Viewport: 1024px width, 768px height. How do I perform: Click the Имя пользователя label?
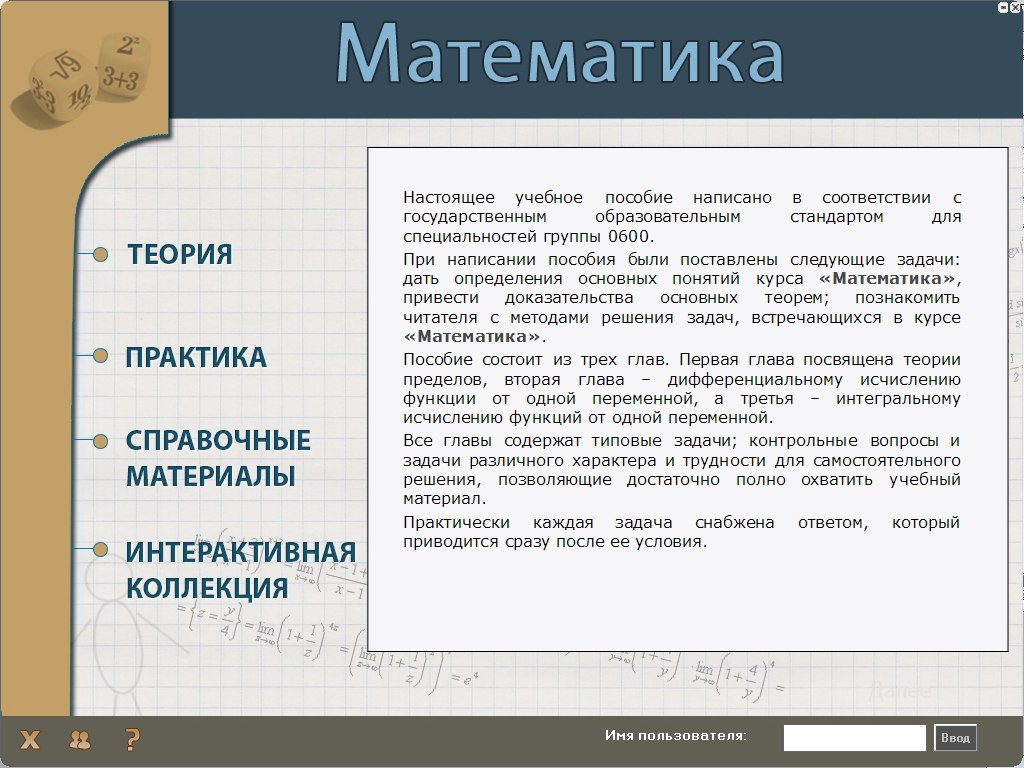pyautogui.click(x=675, y=736)
